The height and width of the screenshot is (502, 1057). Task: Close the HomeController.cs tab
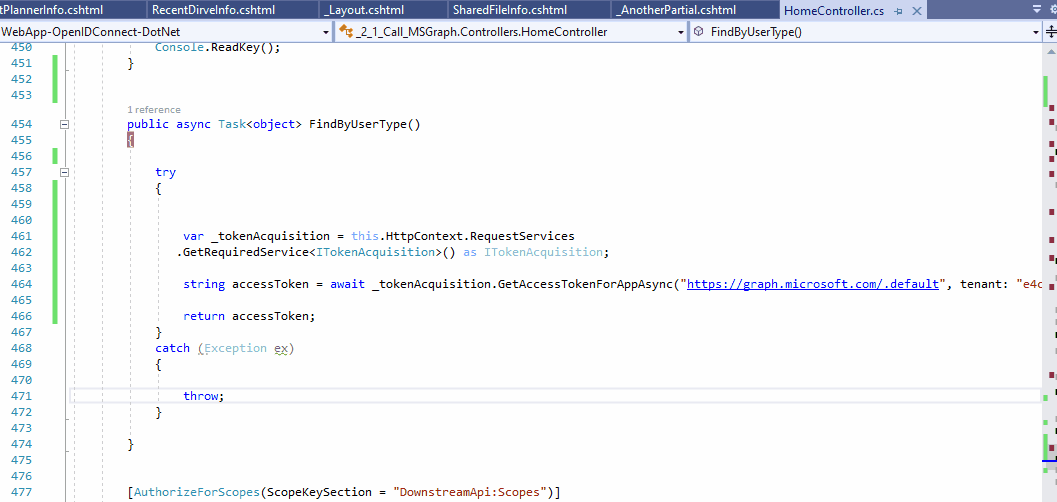[916, 11]
